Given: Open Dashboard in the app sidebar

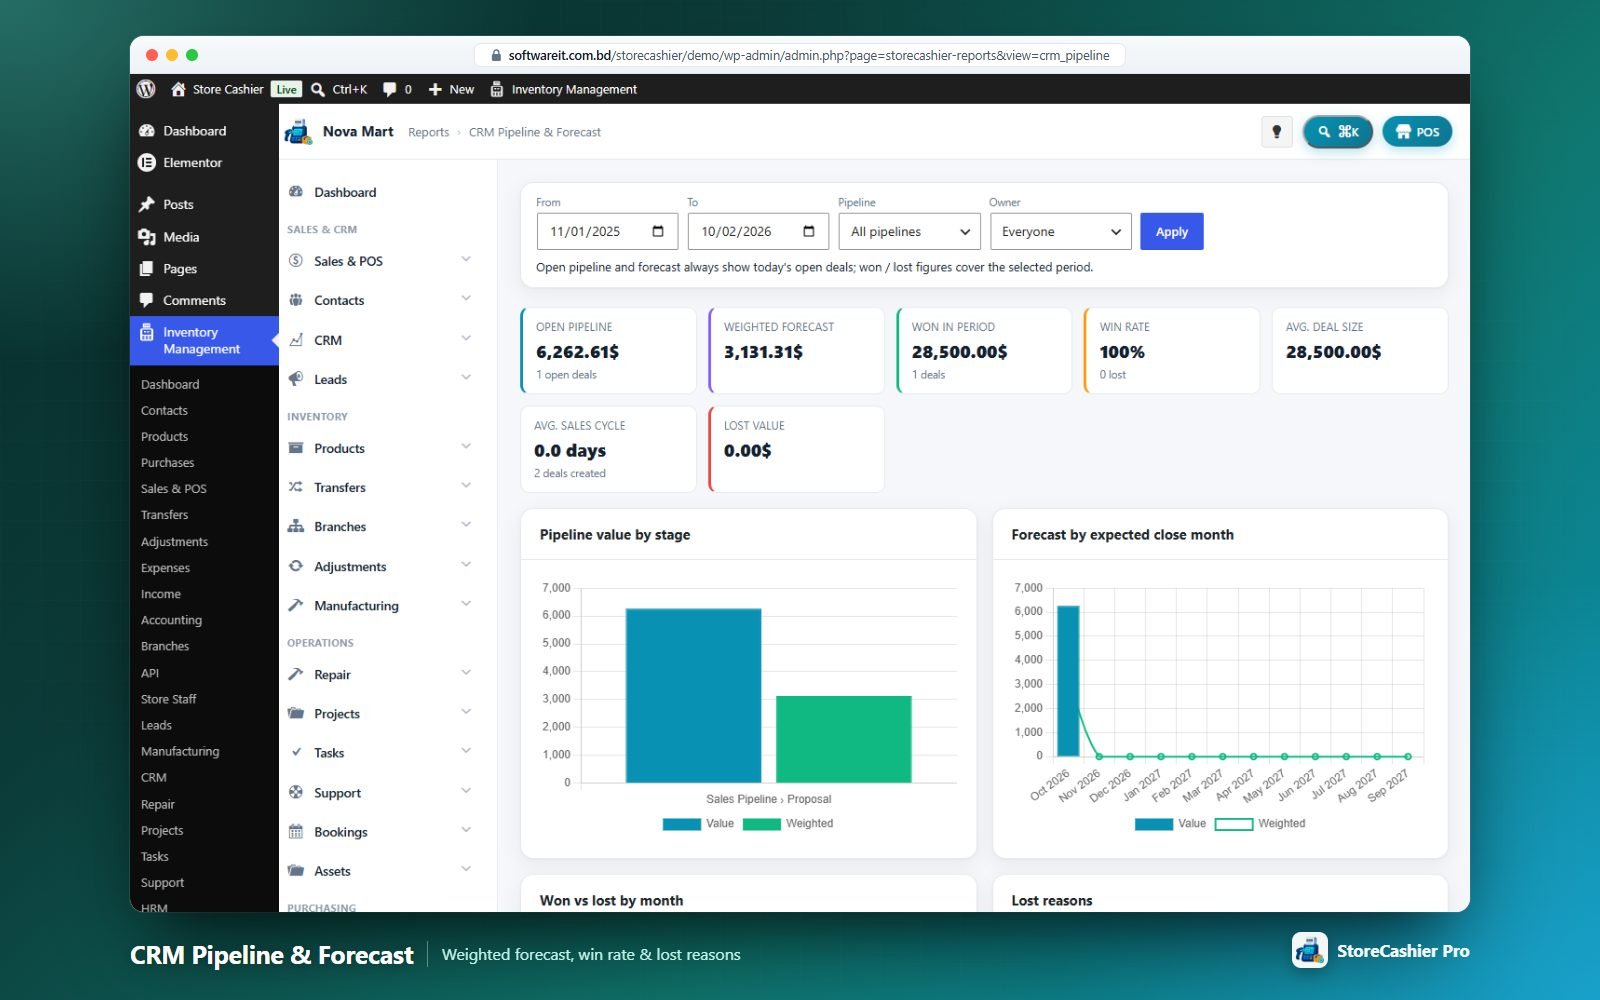Looking at the screenshot, I should pos(345,192).
